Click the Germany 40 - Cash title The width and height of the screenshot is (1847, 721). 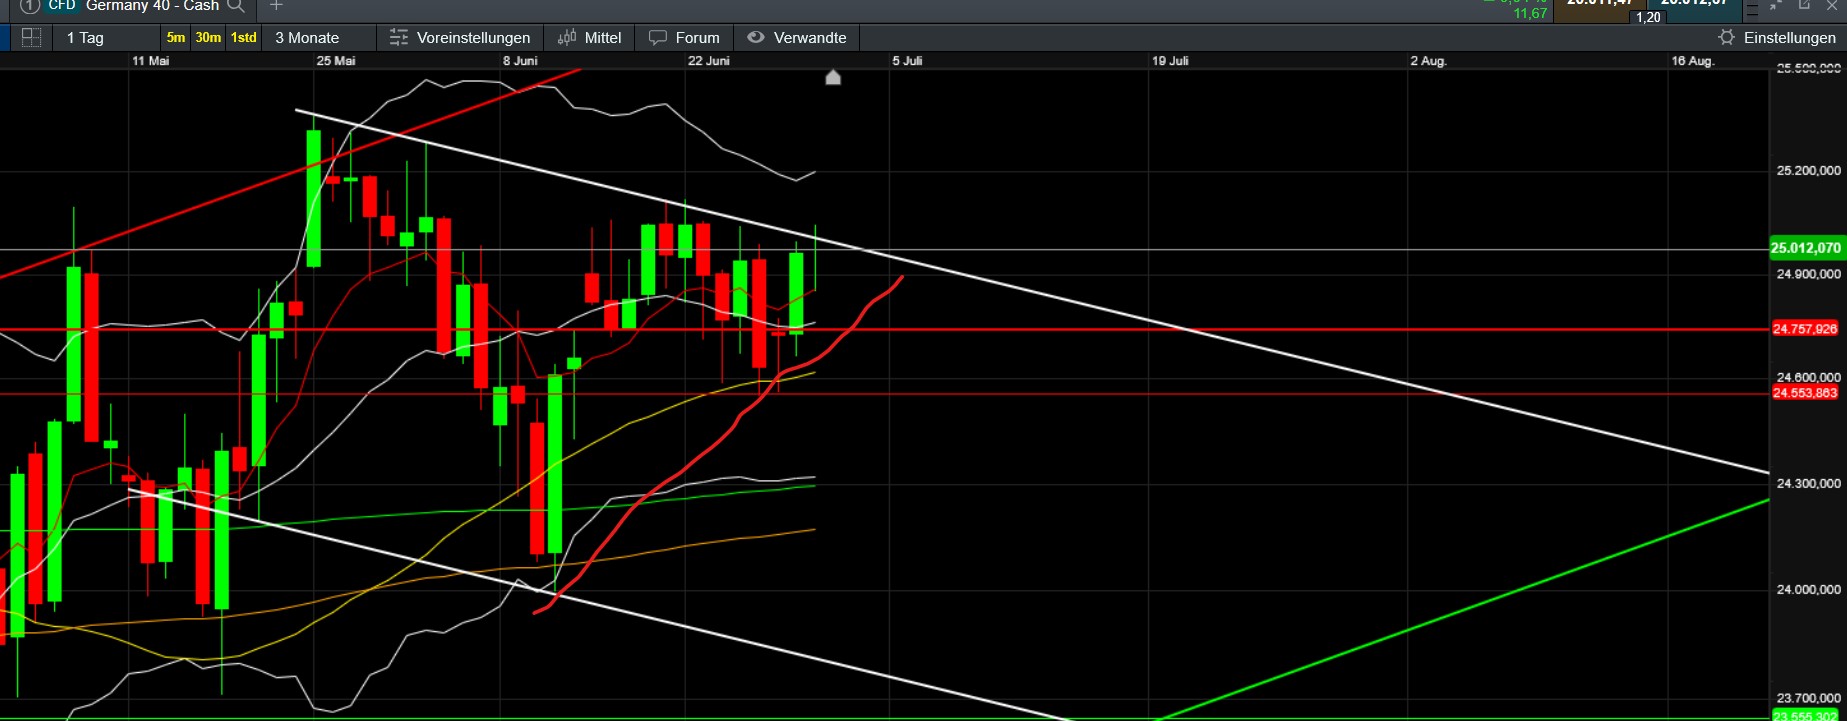point(152,6)
